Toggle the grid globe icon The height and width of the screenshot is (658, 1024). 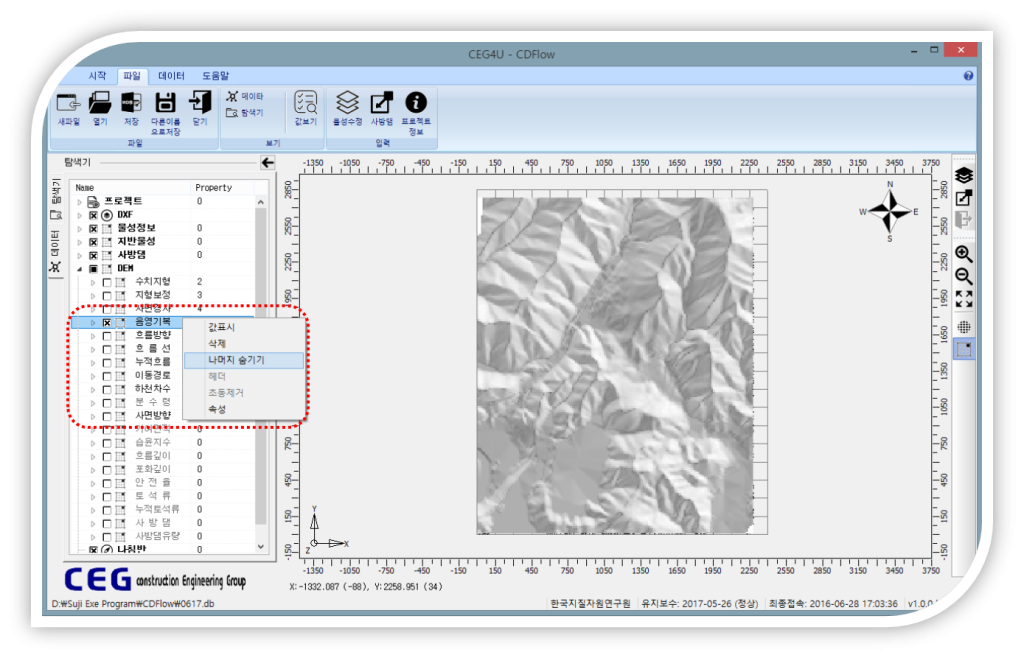coord(964,327)
